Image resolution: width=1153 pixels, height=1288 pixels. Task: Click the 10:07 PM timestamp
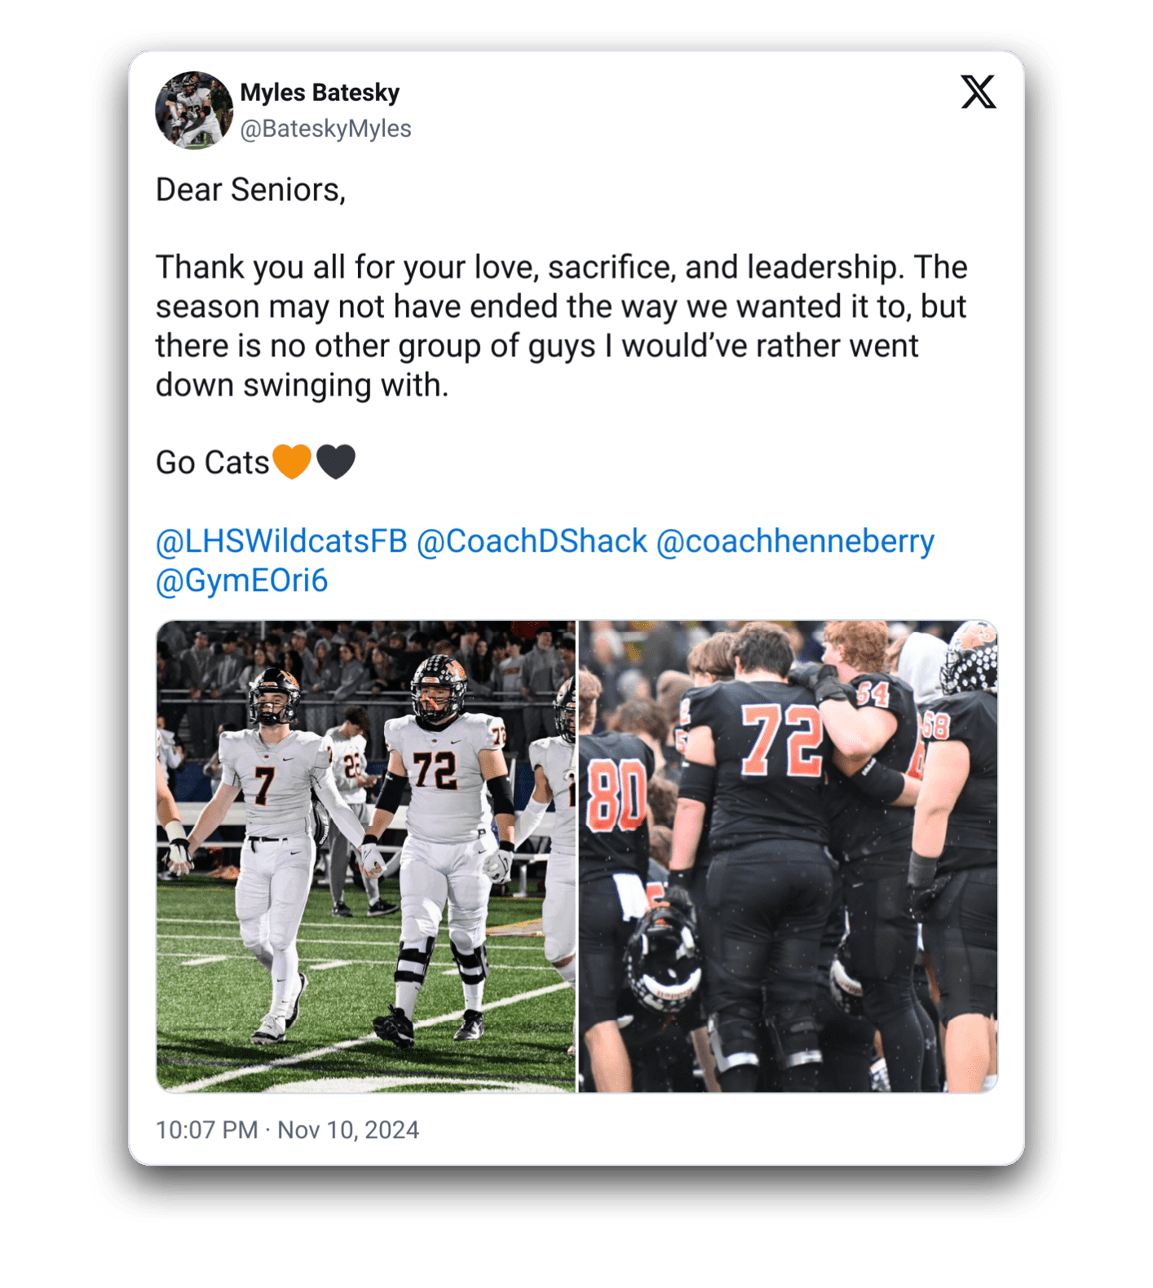point(207,1130)
